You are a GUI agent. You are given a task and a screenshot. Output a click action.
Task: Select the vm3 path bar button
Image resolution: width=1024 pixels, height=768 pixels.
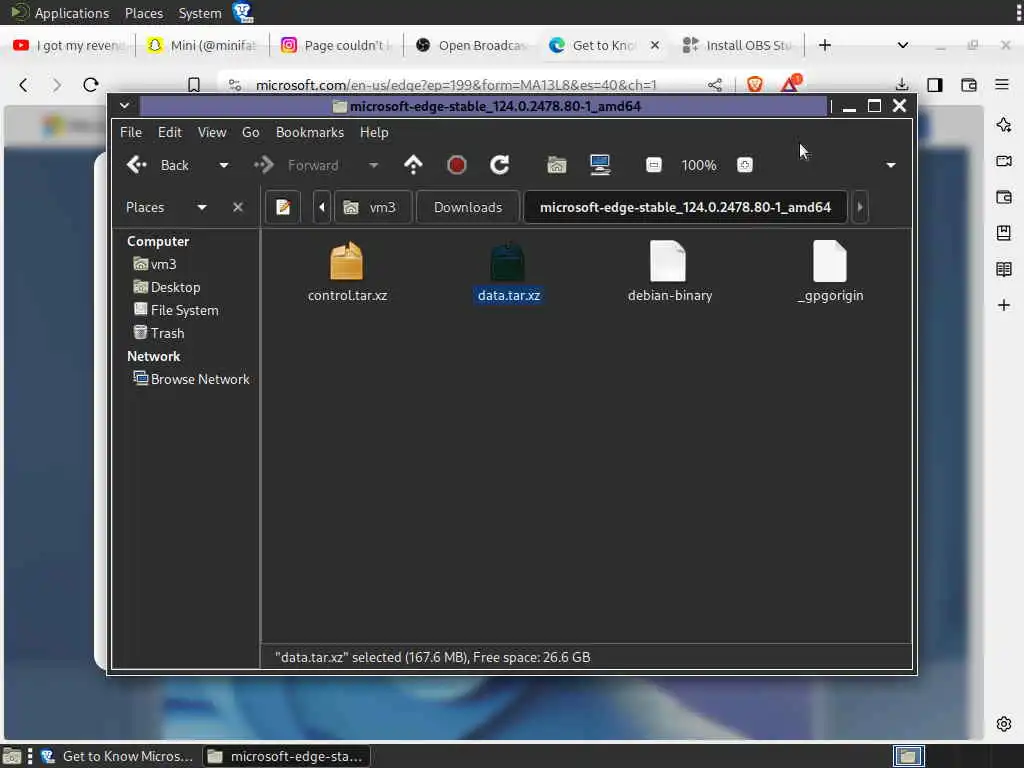tap(373, 207)
